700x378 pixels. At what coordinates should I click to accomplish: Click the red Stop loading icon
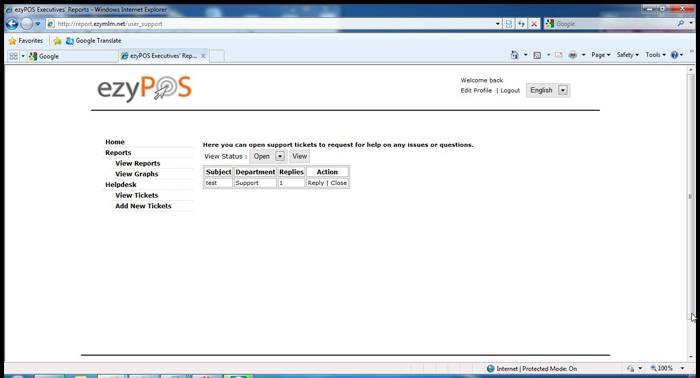pos(534,24)
